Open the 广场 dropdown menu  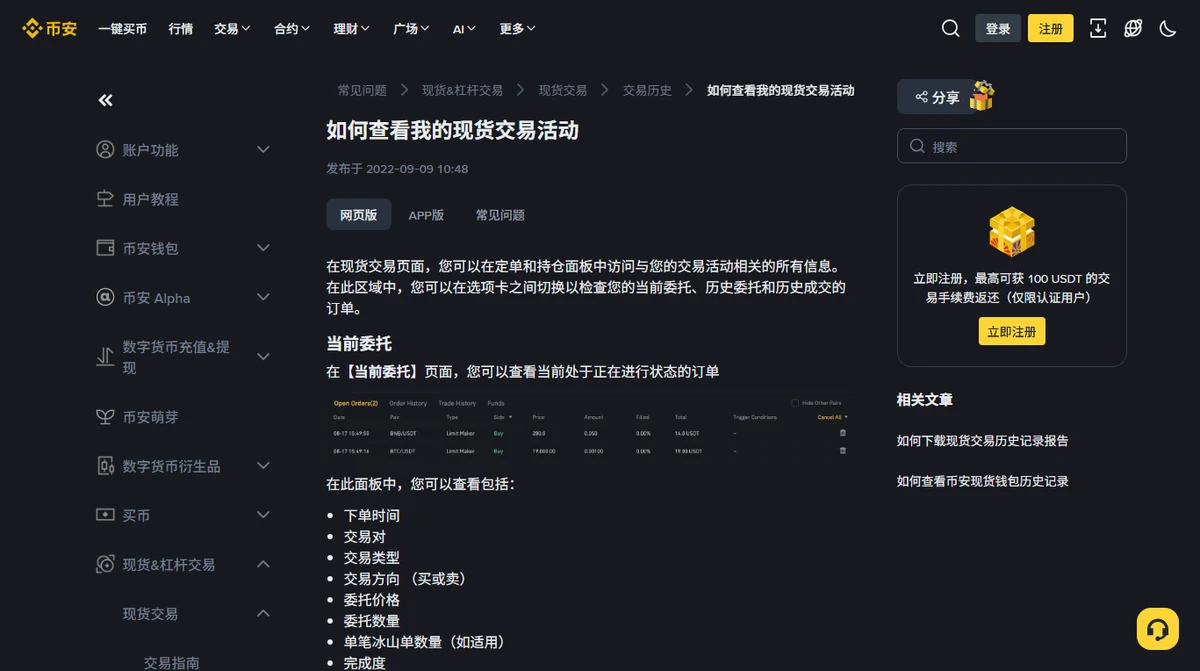(x=412, y=29)
